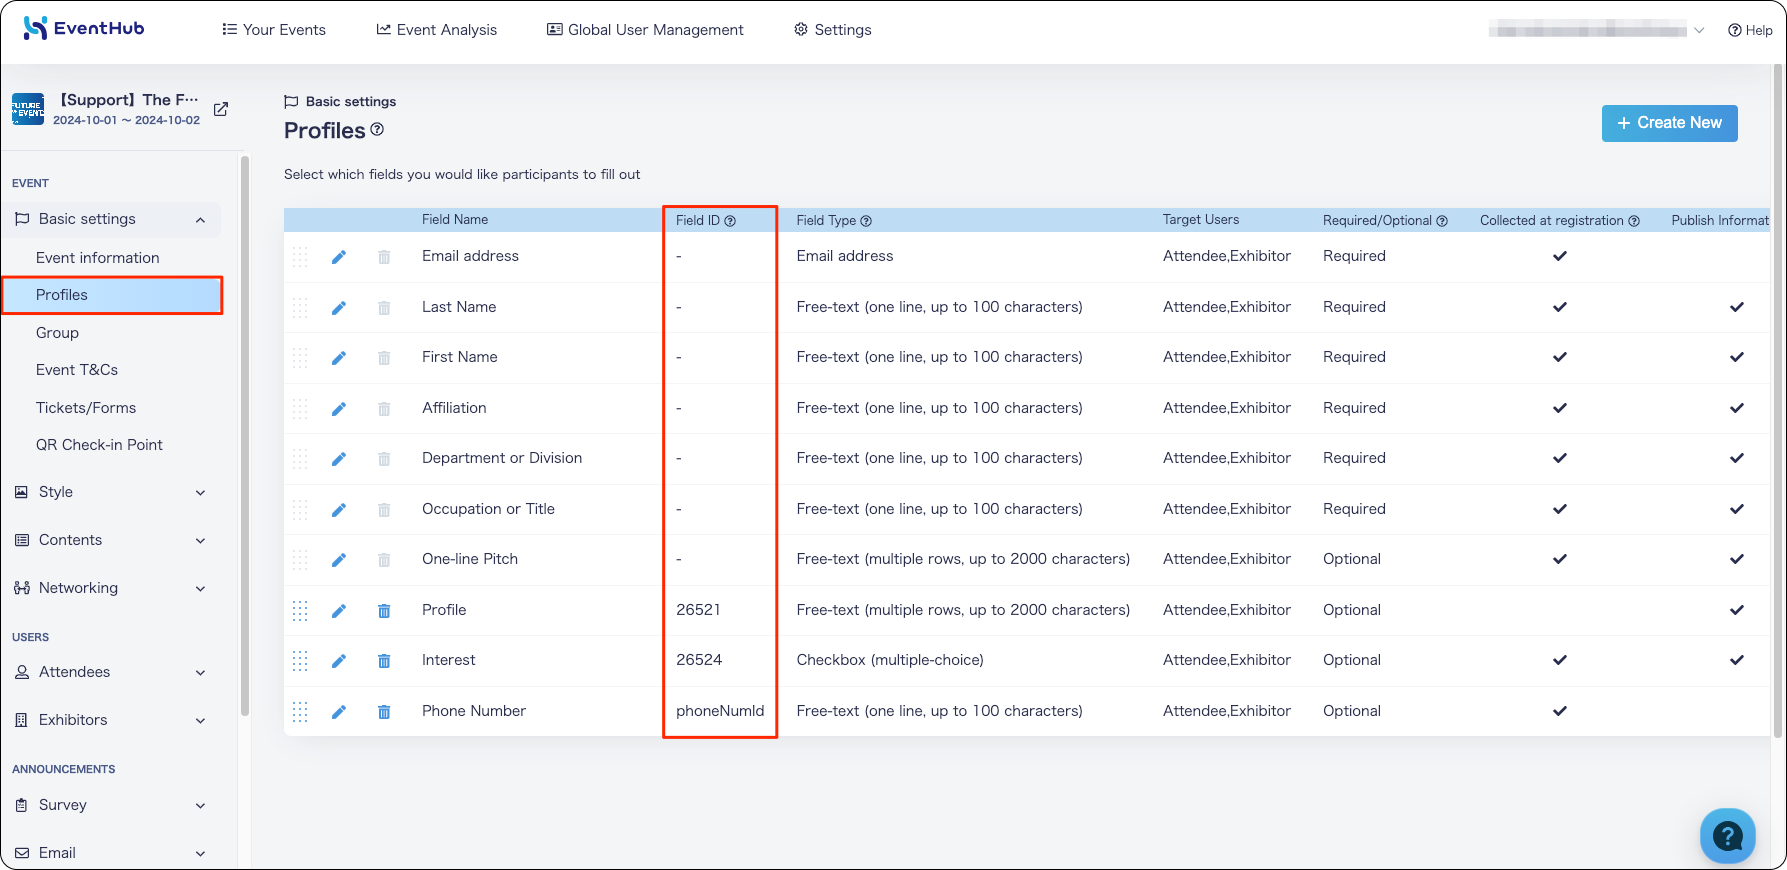
Task: Edit the Phone Number field
Action: point(339,712)
